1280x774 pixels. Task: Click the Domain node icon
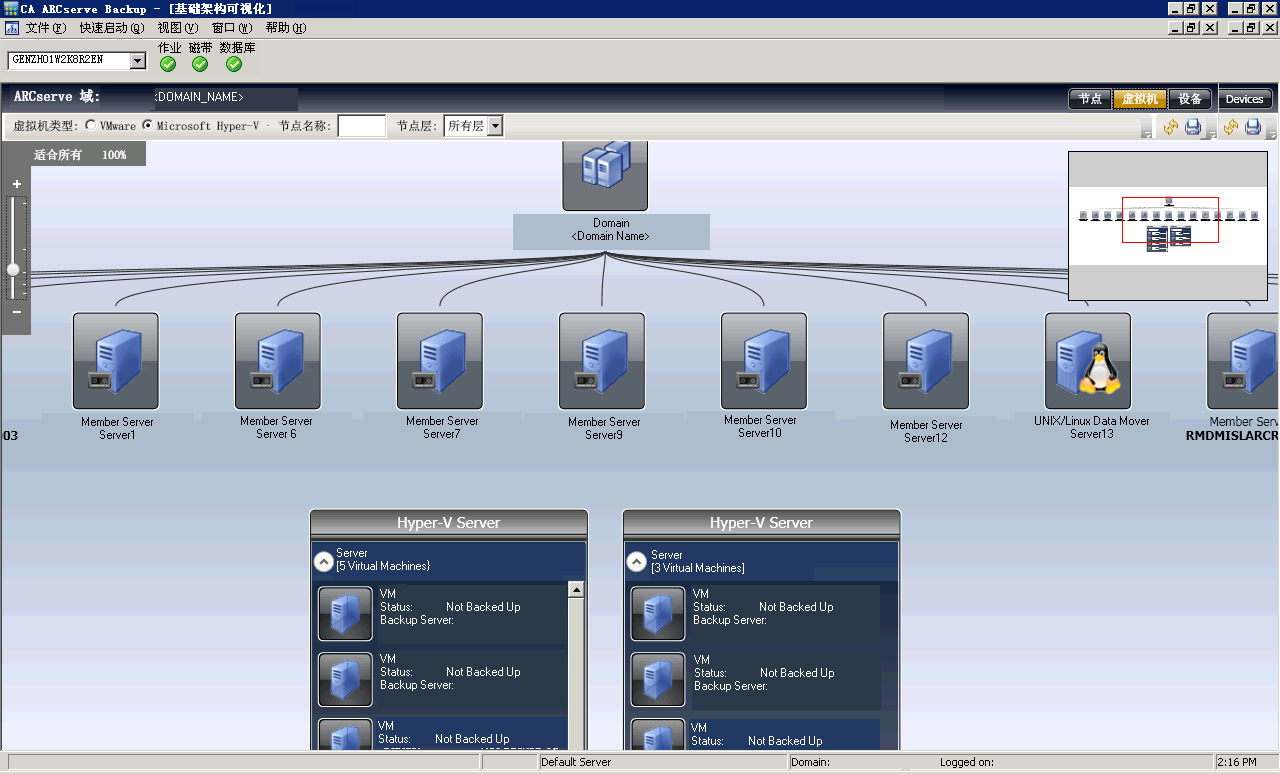605,175
